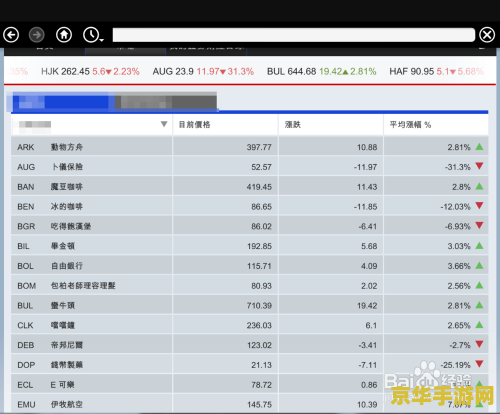This screenshot has height=414, width=500.
Task: Open the ARK 動物方舟 stock row
Action: coord(250,147)
